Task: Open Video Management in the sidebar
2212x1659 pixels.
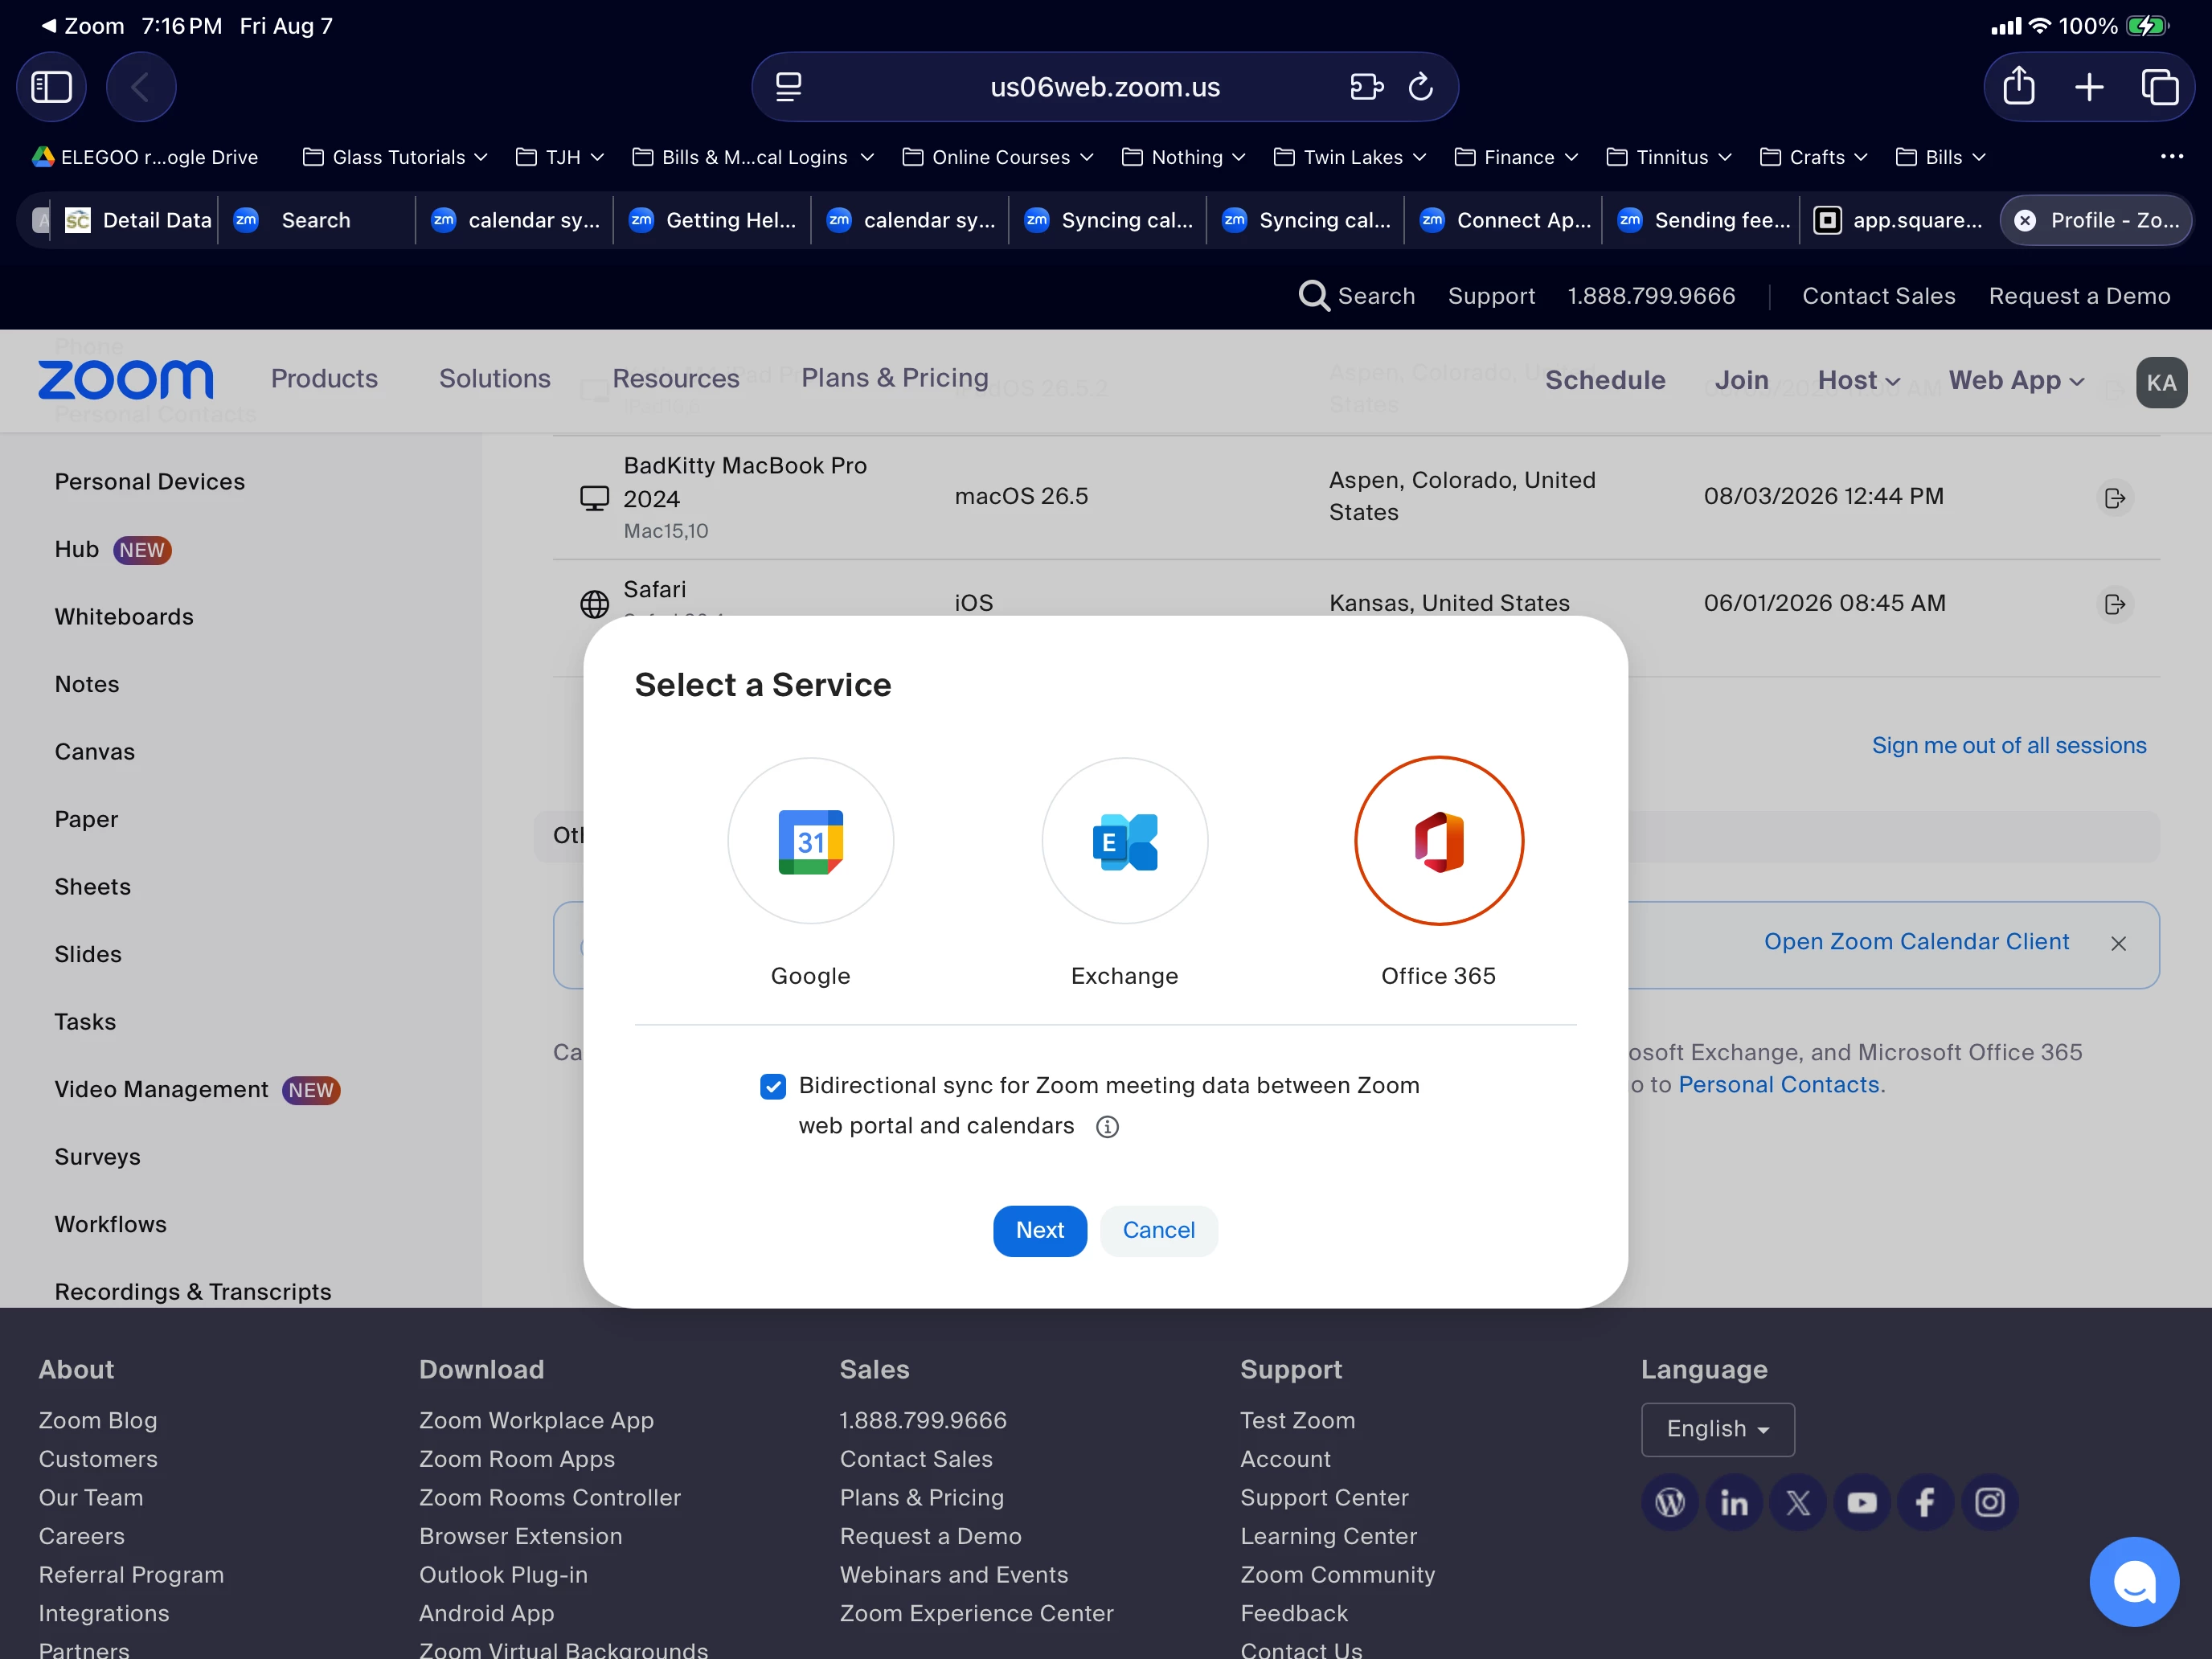Action: 161,1090
